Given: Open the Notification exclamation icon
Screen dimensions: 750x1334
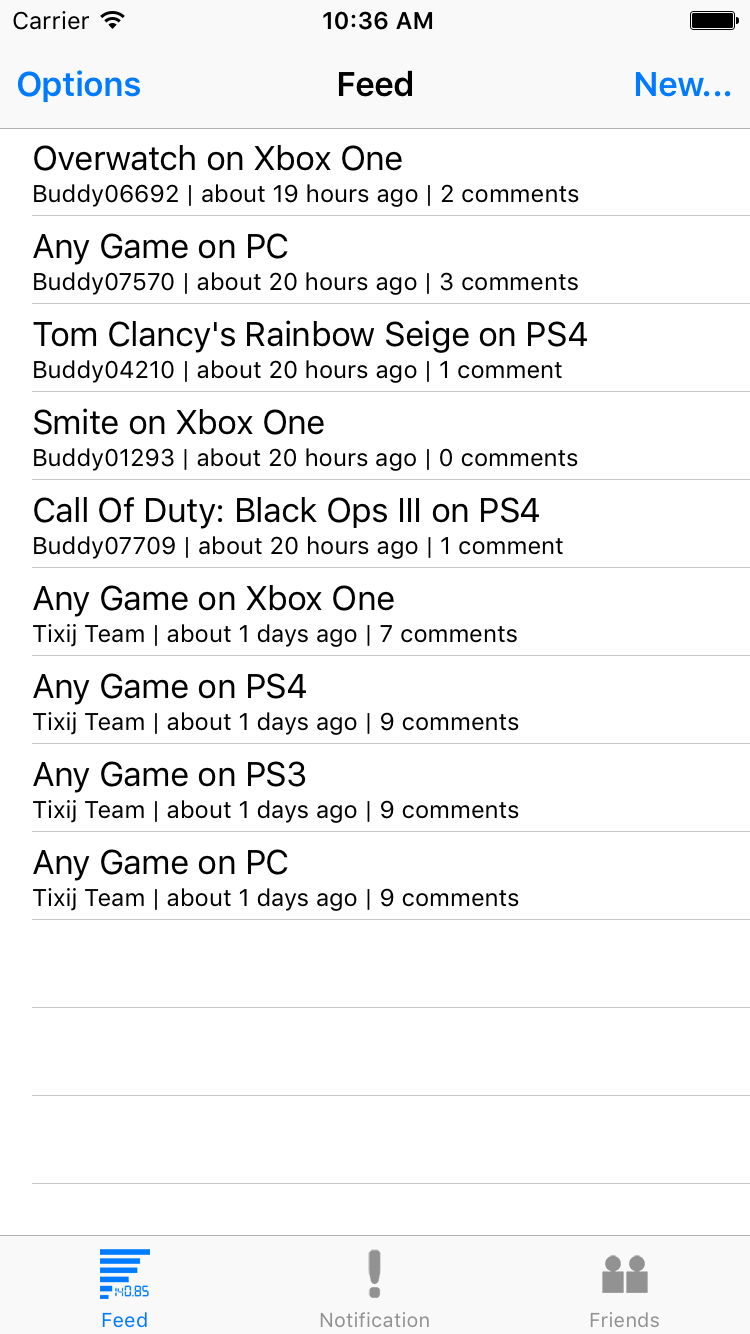Looking at the screenshot, I should click(375, 1274).
